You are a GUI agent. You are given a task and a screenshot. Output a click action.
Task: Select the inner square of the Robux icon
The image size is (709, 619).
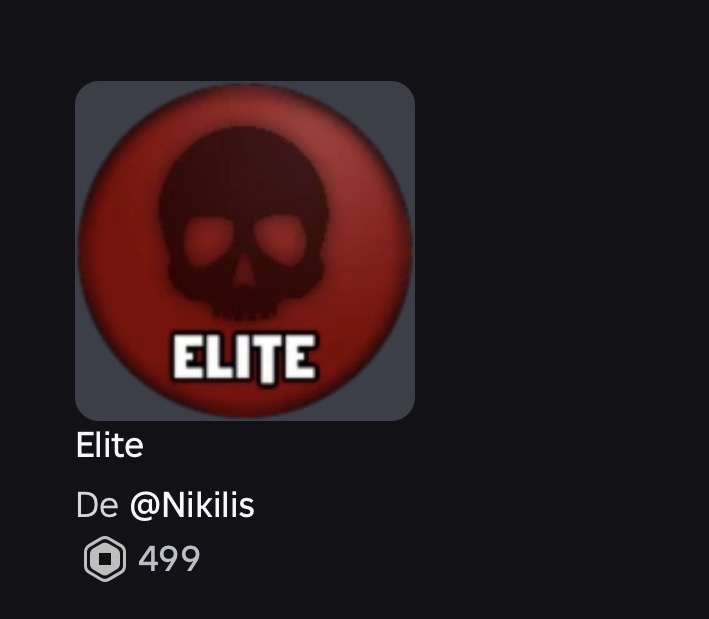pyautogui.click(x=105, y=559)
